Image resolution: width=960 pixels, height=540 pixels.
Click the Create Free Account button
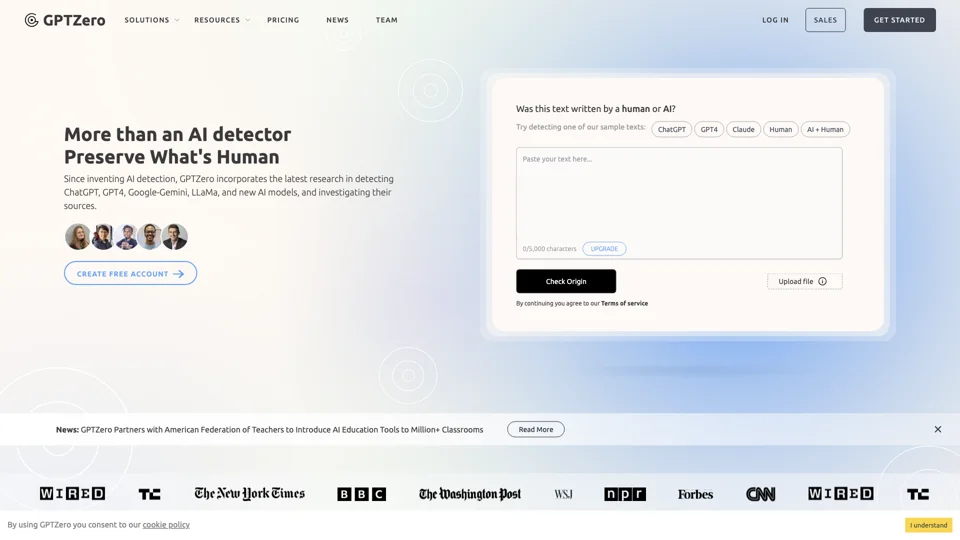[130, 273]
